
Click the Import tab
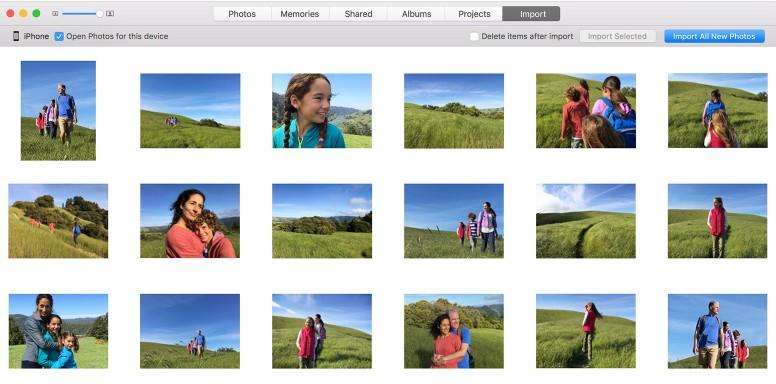point(531,14)
